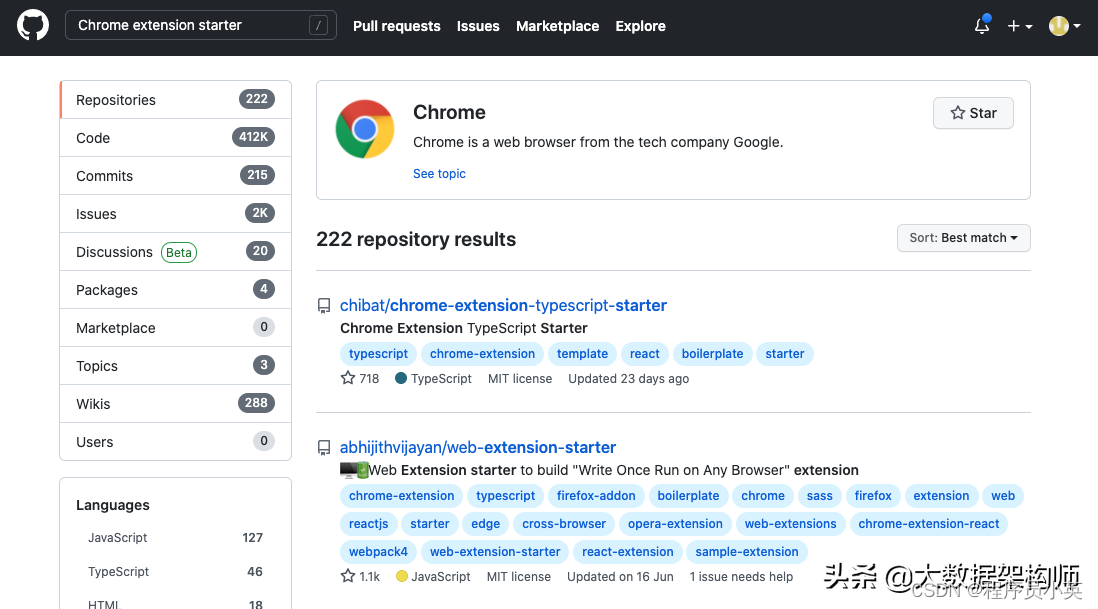Click 'Updated 23 days ago' text
This screenshot has height=609, width=1098.
(x=629, y=379)
